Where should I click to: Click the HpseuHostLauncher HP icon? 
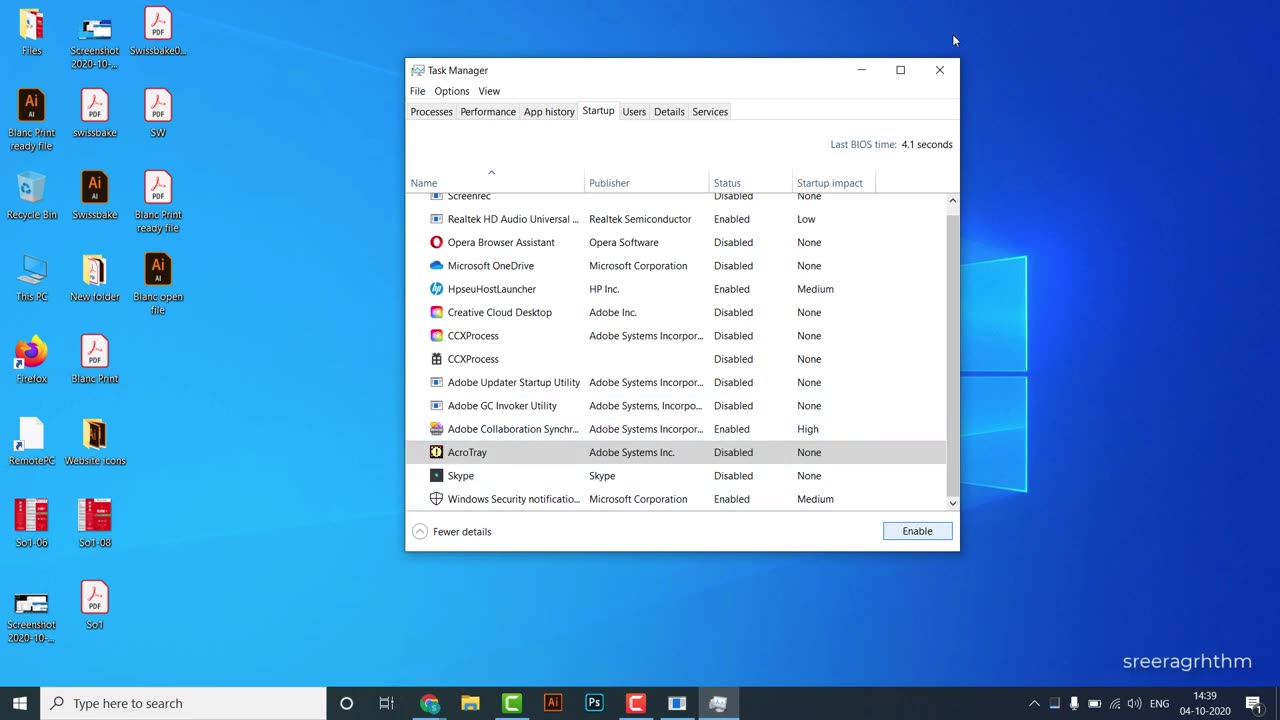pos(436,289)
